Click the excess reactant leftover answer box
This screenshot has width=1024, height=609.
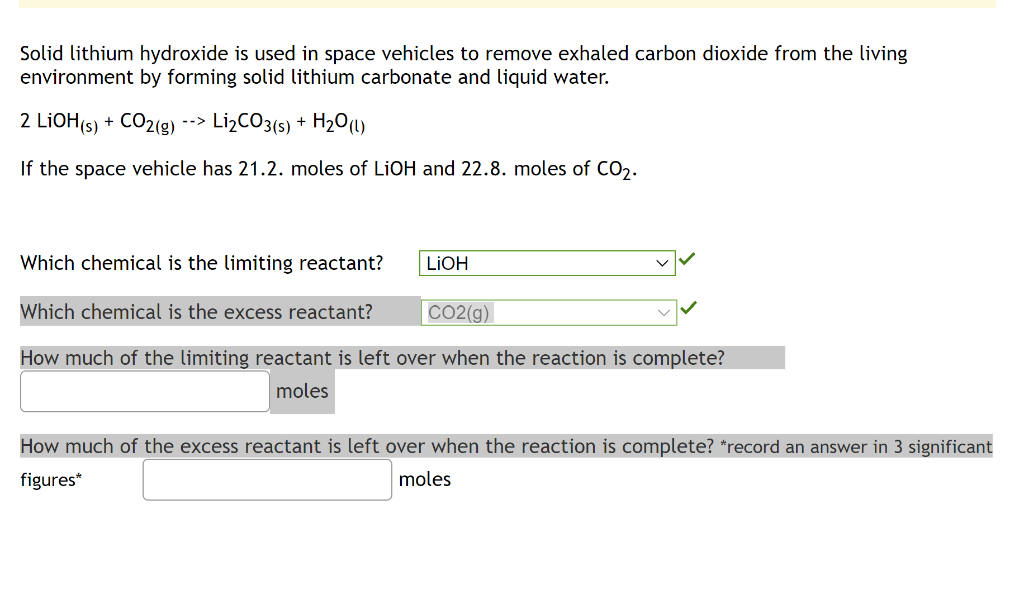click(x=266, y=480)
